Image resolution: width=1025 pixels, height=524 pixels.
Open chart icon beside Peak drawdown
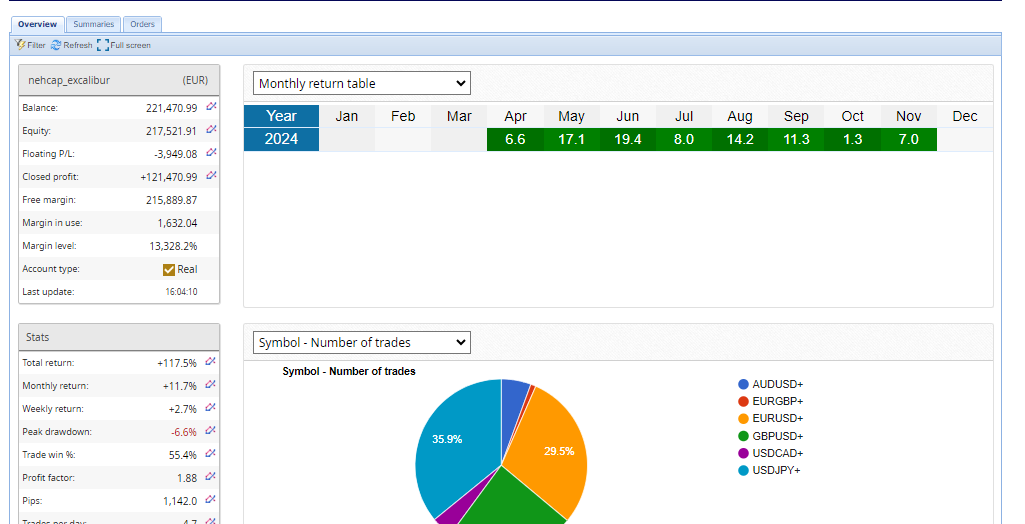pos(211,431)
